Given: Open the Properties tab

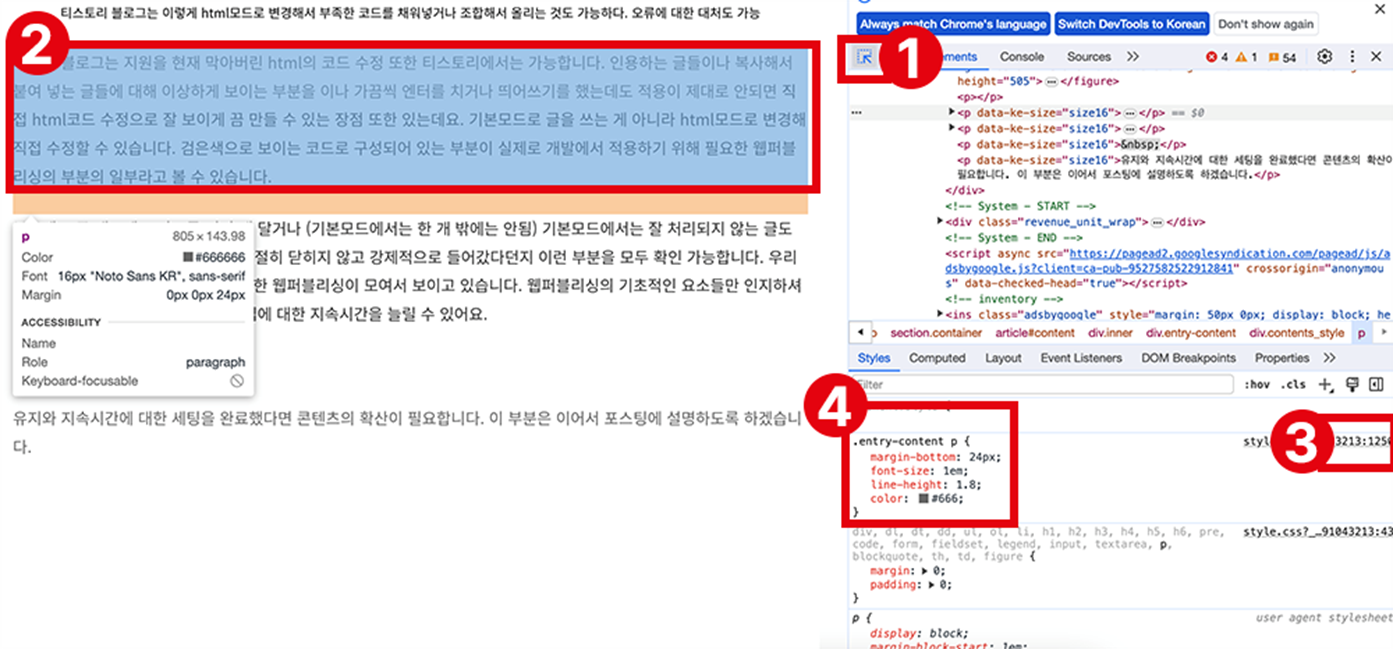Looking at the screenshot, I should 1282,358.
